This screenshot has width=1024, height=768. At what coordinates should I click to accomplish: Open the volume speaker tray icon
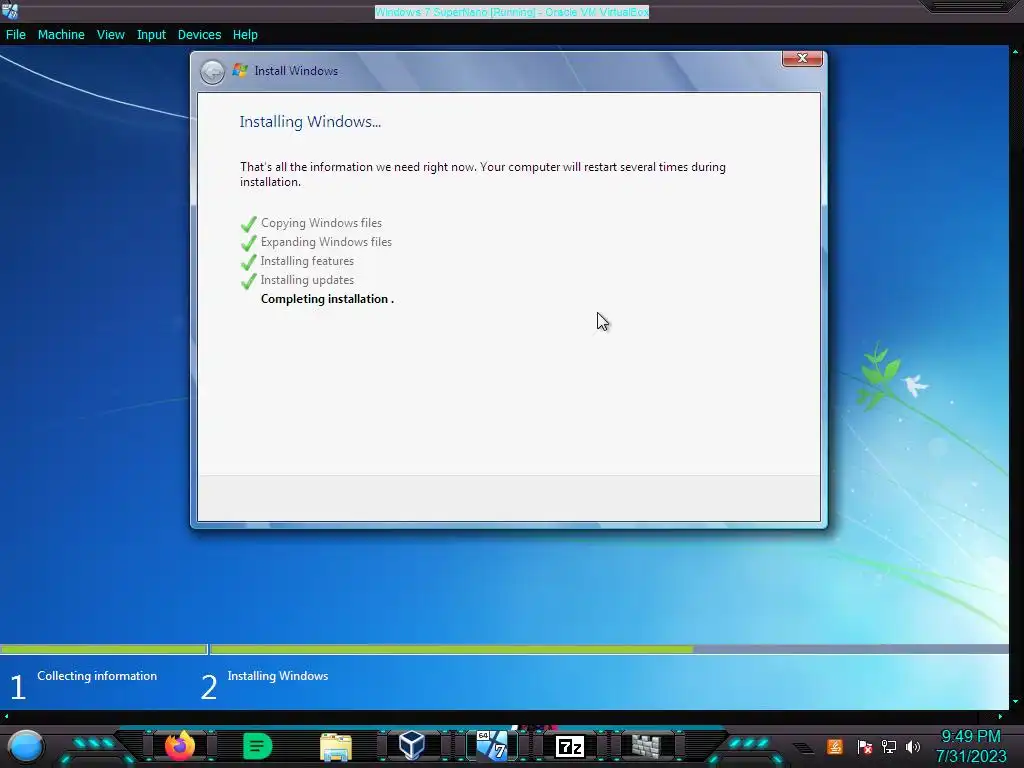point(913,746)
